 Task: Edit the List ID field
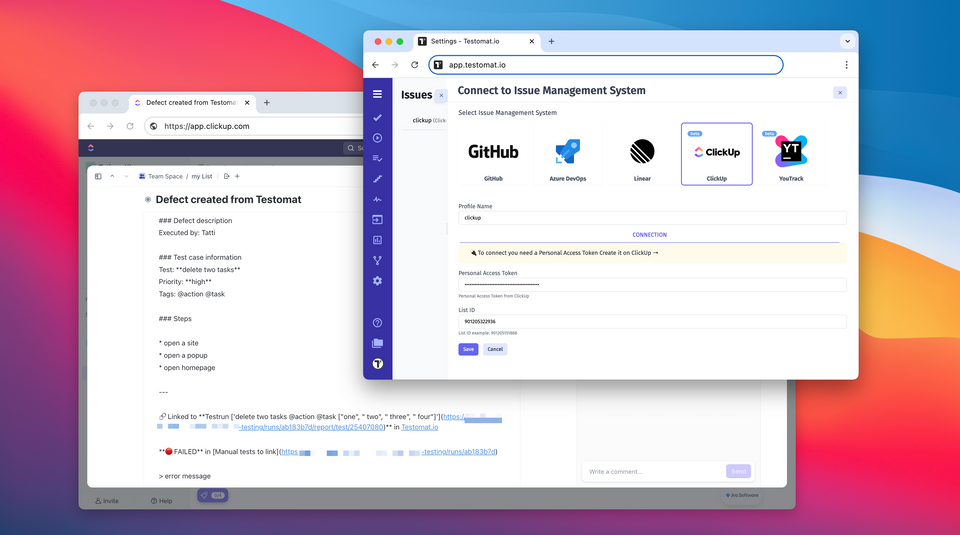pos(652,321)
